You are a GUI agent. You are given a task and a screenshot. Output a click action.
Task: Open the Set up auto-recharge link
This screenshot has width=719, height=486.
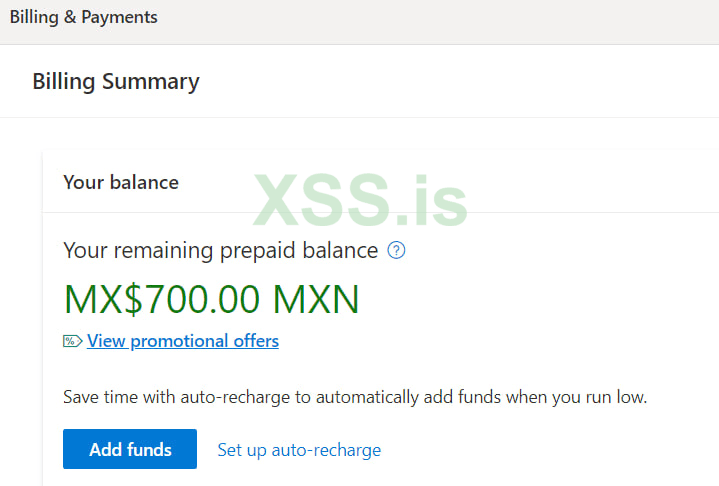[x=299, y=450]
